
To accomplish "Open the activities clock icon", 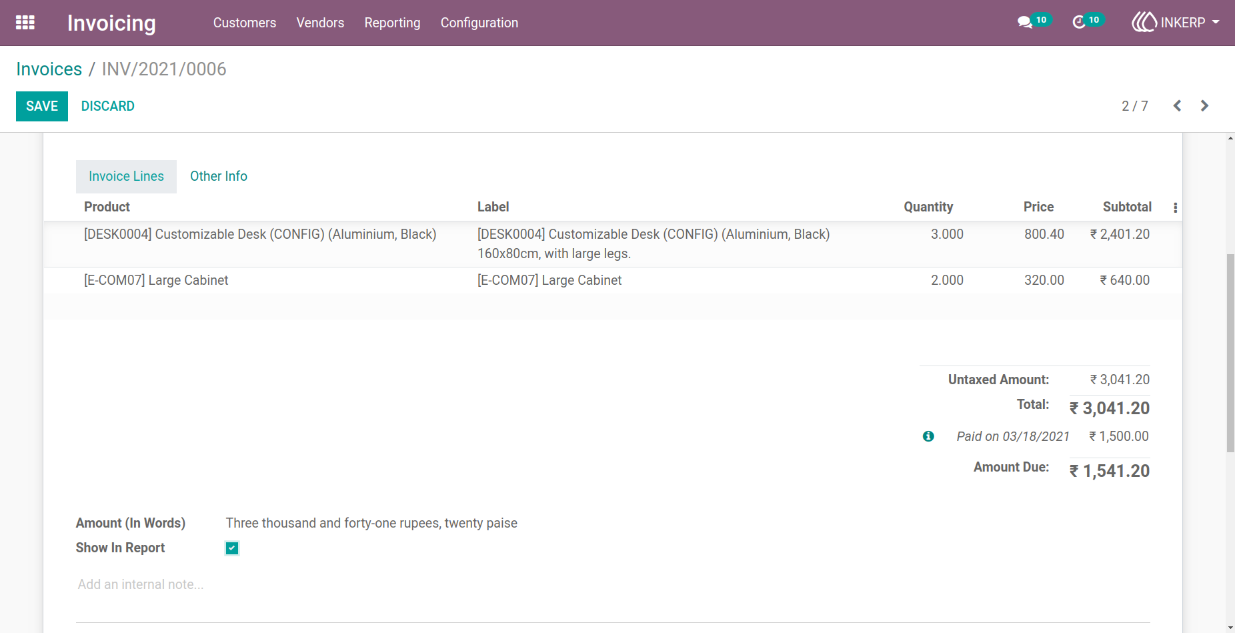I will [x=1078, y=22].
